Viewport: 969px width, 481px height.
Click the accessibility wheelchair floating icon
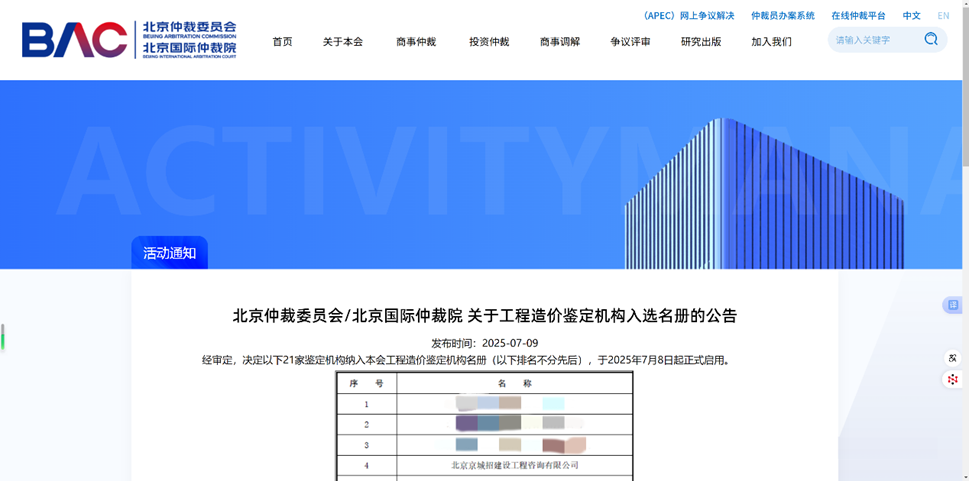point(954,358)
